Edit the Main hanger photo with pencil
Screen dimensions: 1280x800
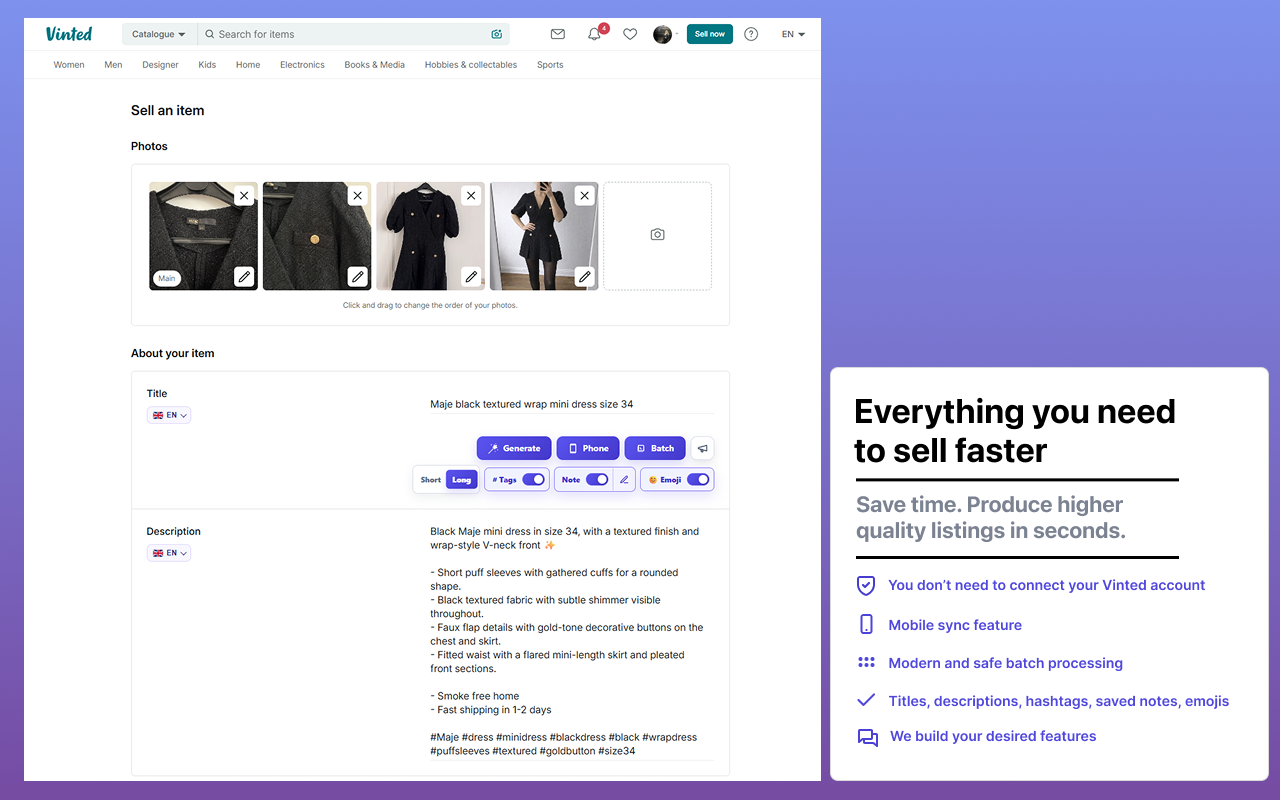[x=244, y=276]
